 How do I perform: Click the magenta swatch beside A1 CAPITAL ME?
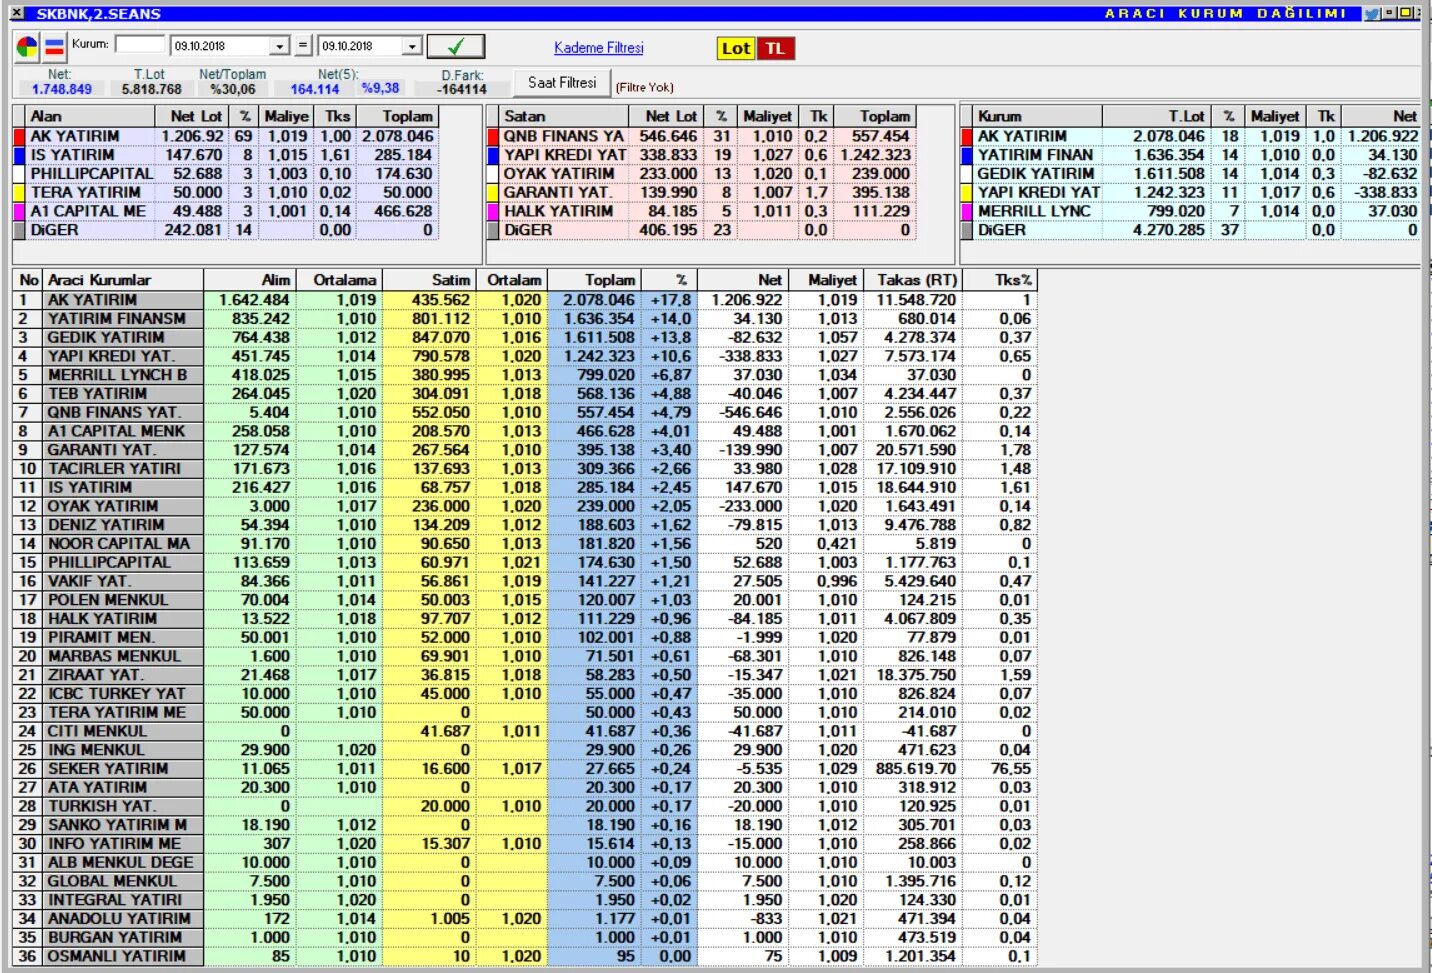[x=19, y=211]
